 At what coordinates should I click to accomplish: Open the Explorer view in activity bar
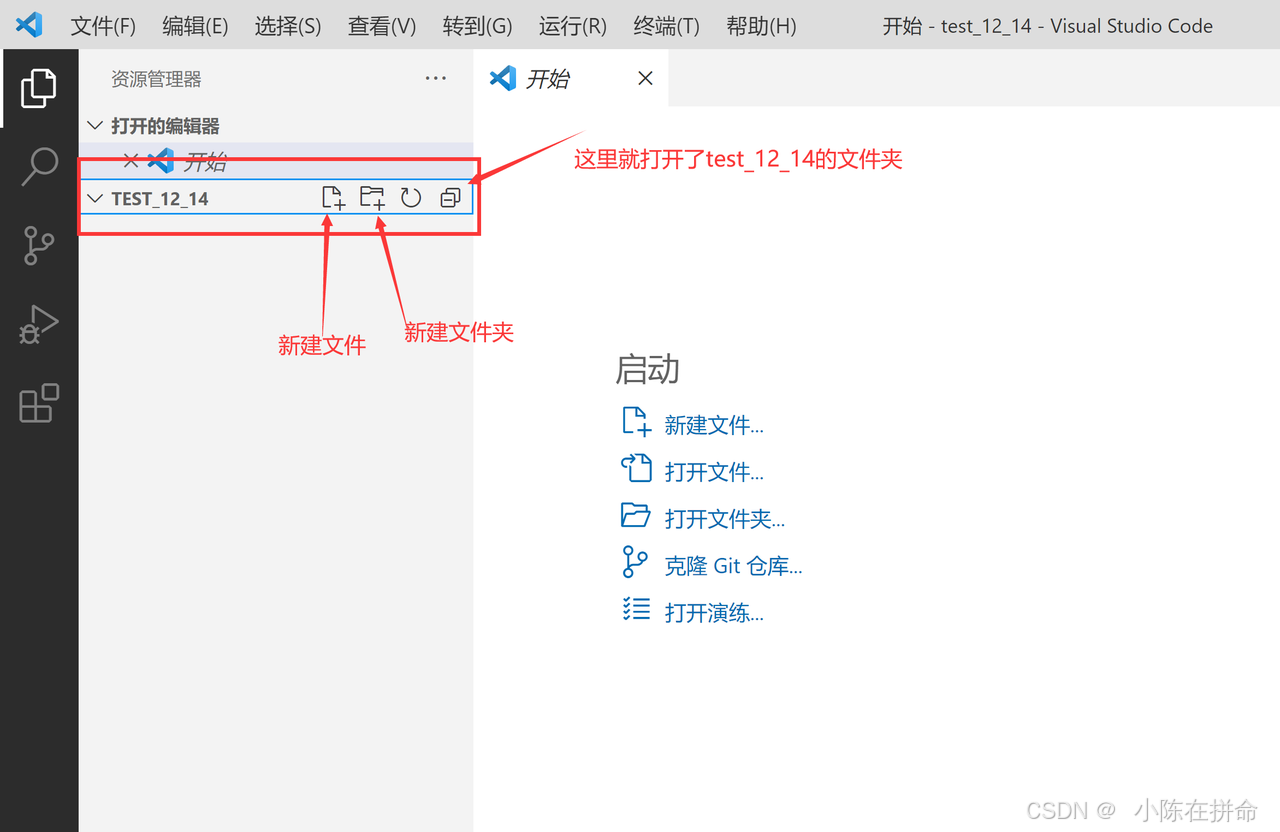(38, 88)
